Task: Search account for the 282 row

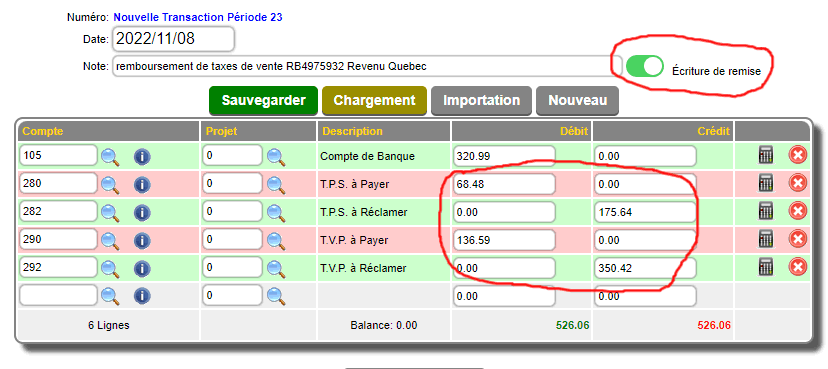Action: pos(110,213)
